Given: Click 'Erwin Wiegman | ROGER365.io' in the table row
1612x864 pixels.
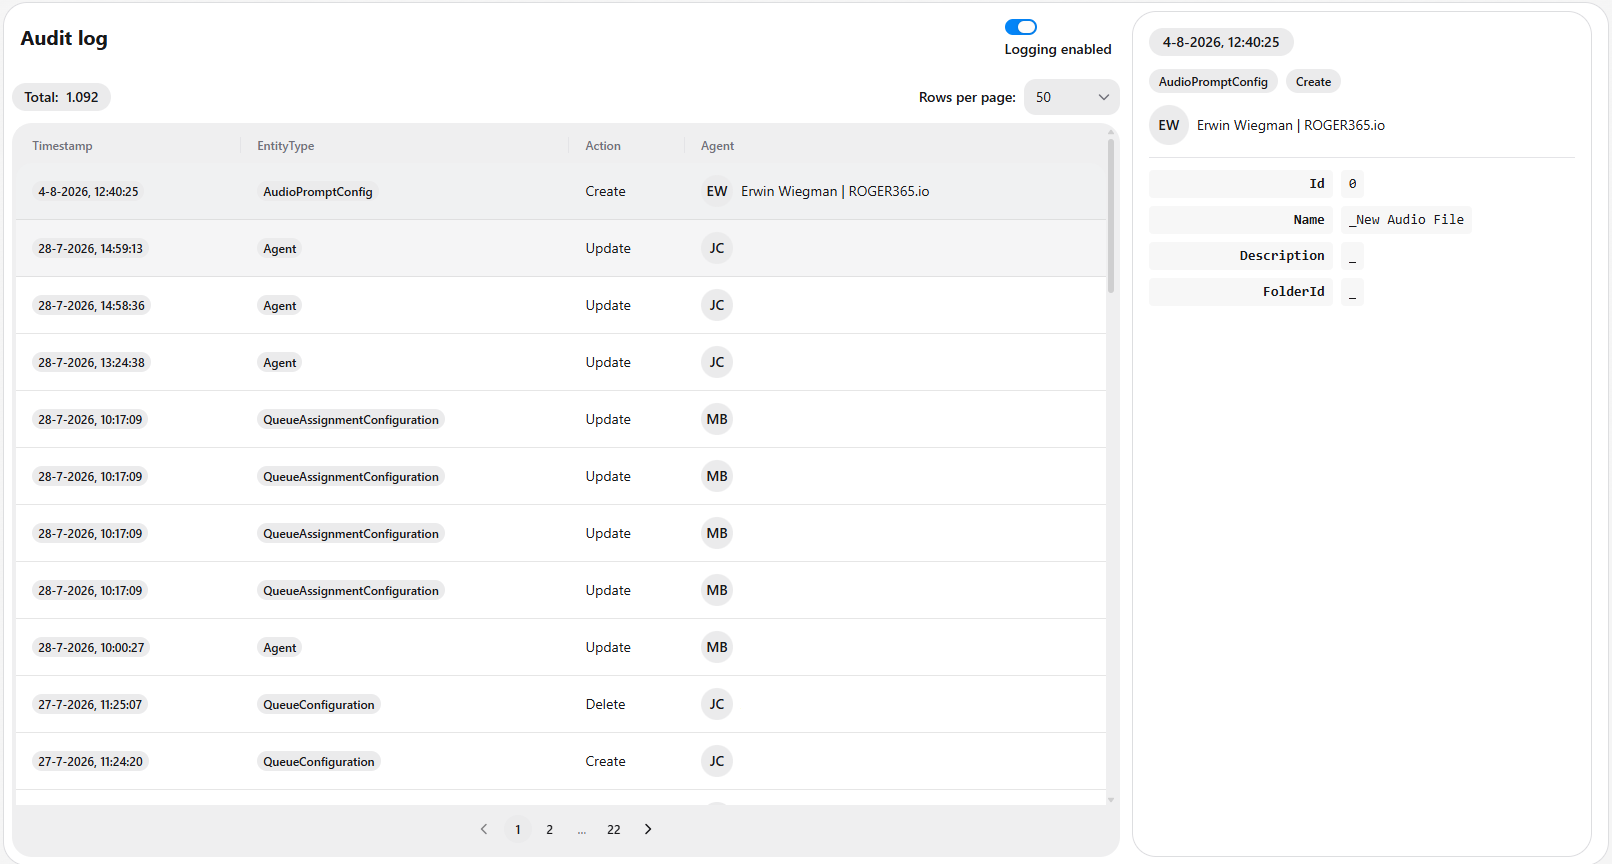Looking at the screenshot, I should [835, 191].
